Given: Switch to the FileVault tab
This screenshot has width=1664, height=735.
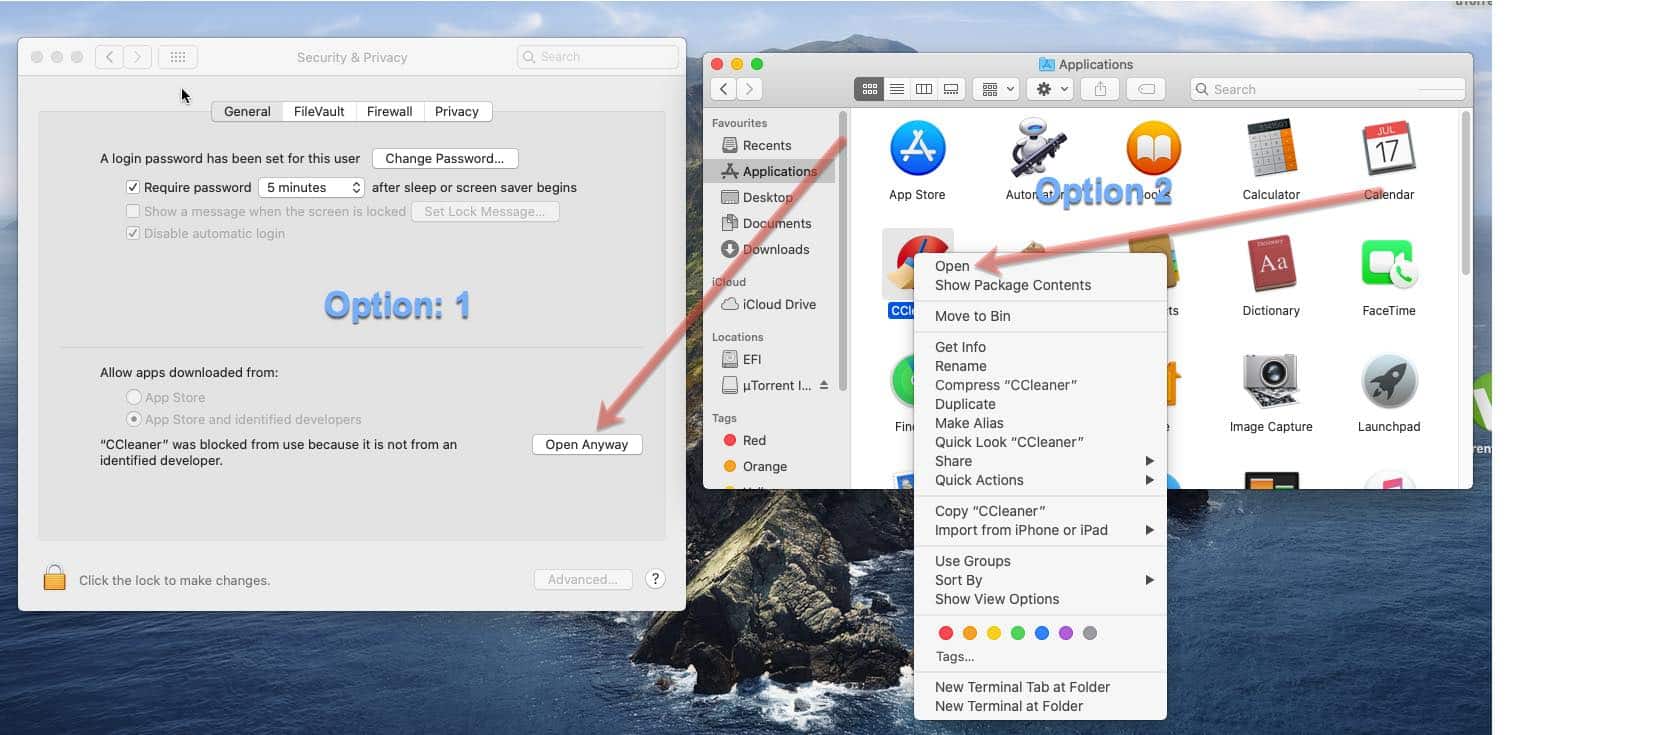Looking at the screenshot, I should (x=319, y=111).
